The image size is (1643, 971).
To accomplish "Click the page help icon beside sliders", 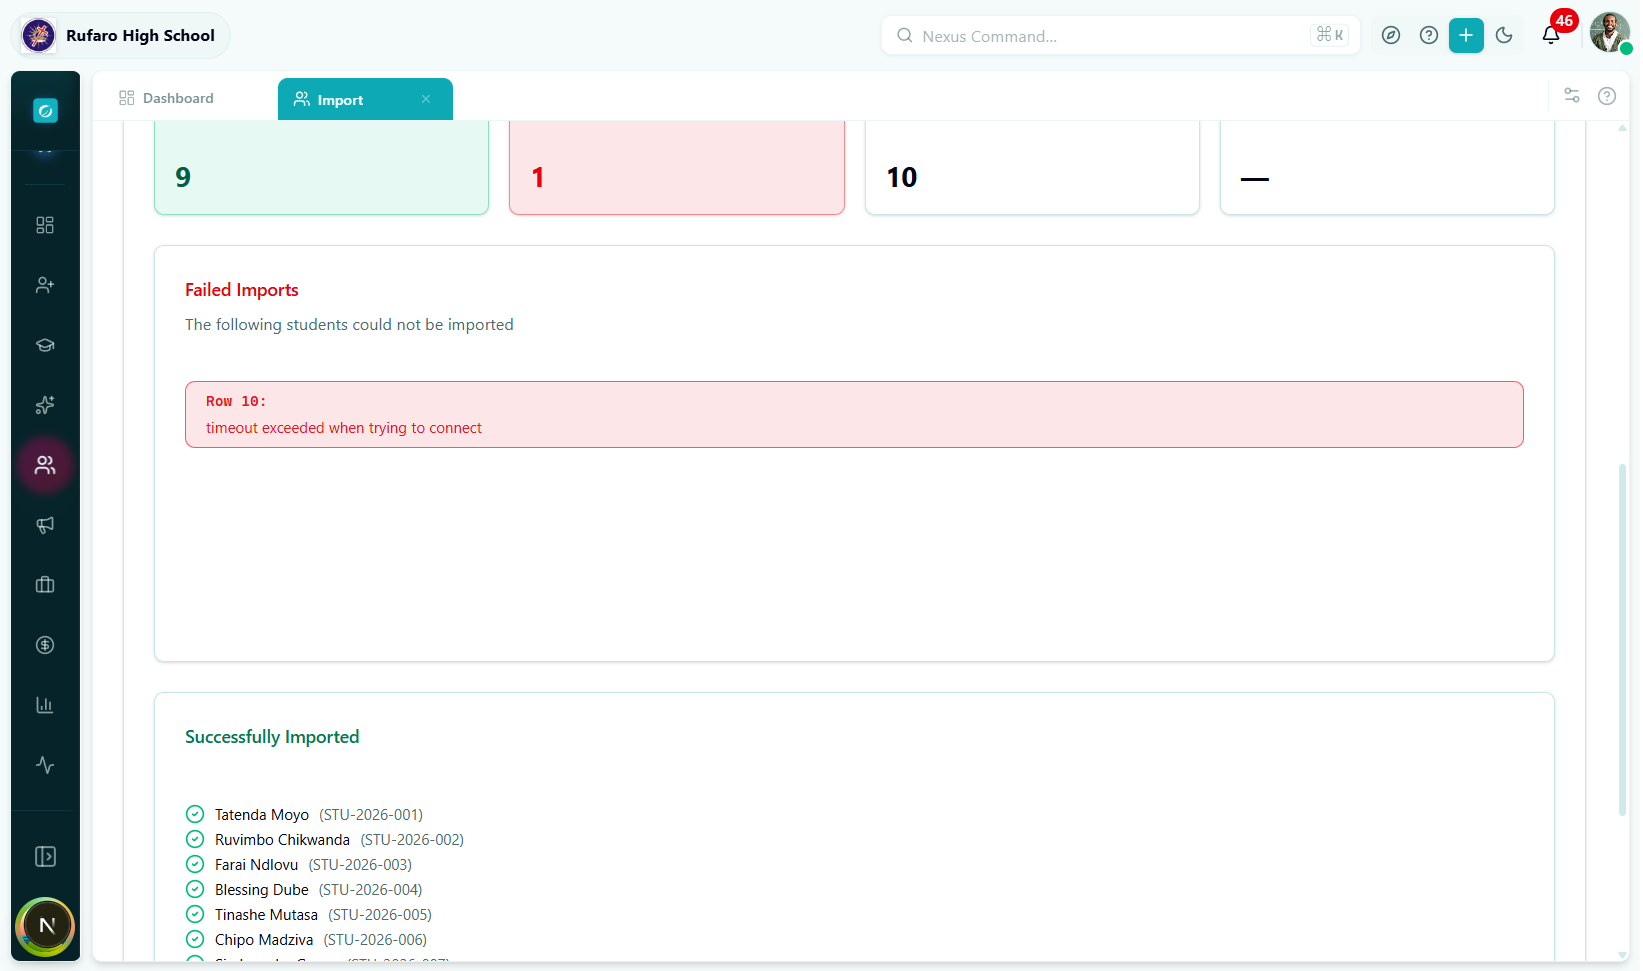I will (x=1607, y=96).
